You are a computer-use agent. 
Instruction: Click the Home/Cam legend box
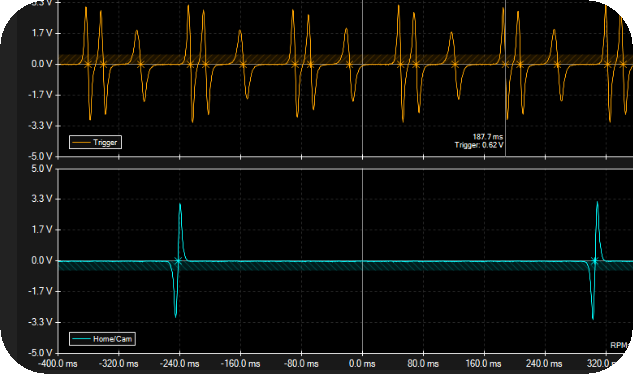[x=102, y=339]
